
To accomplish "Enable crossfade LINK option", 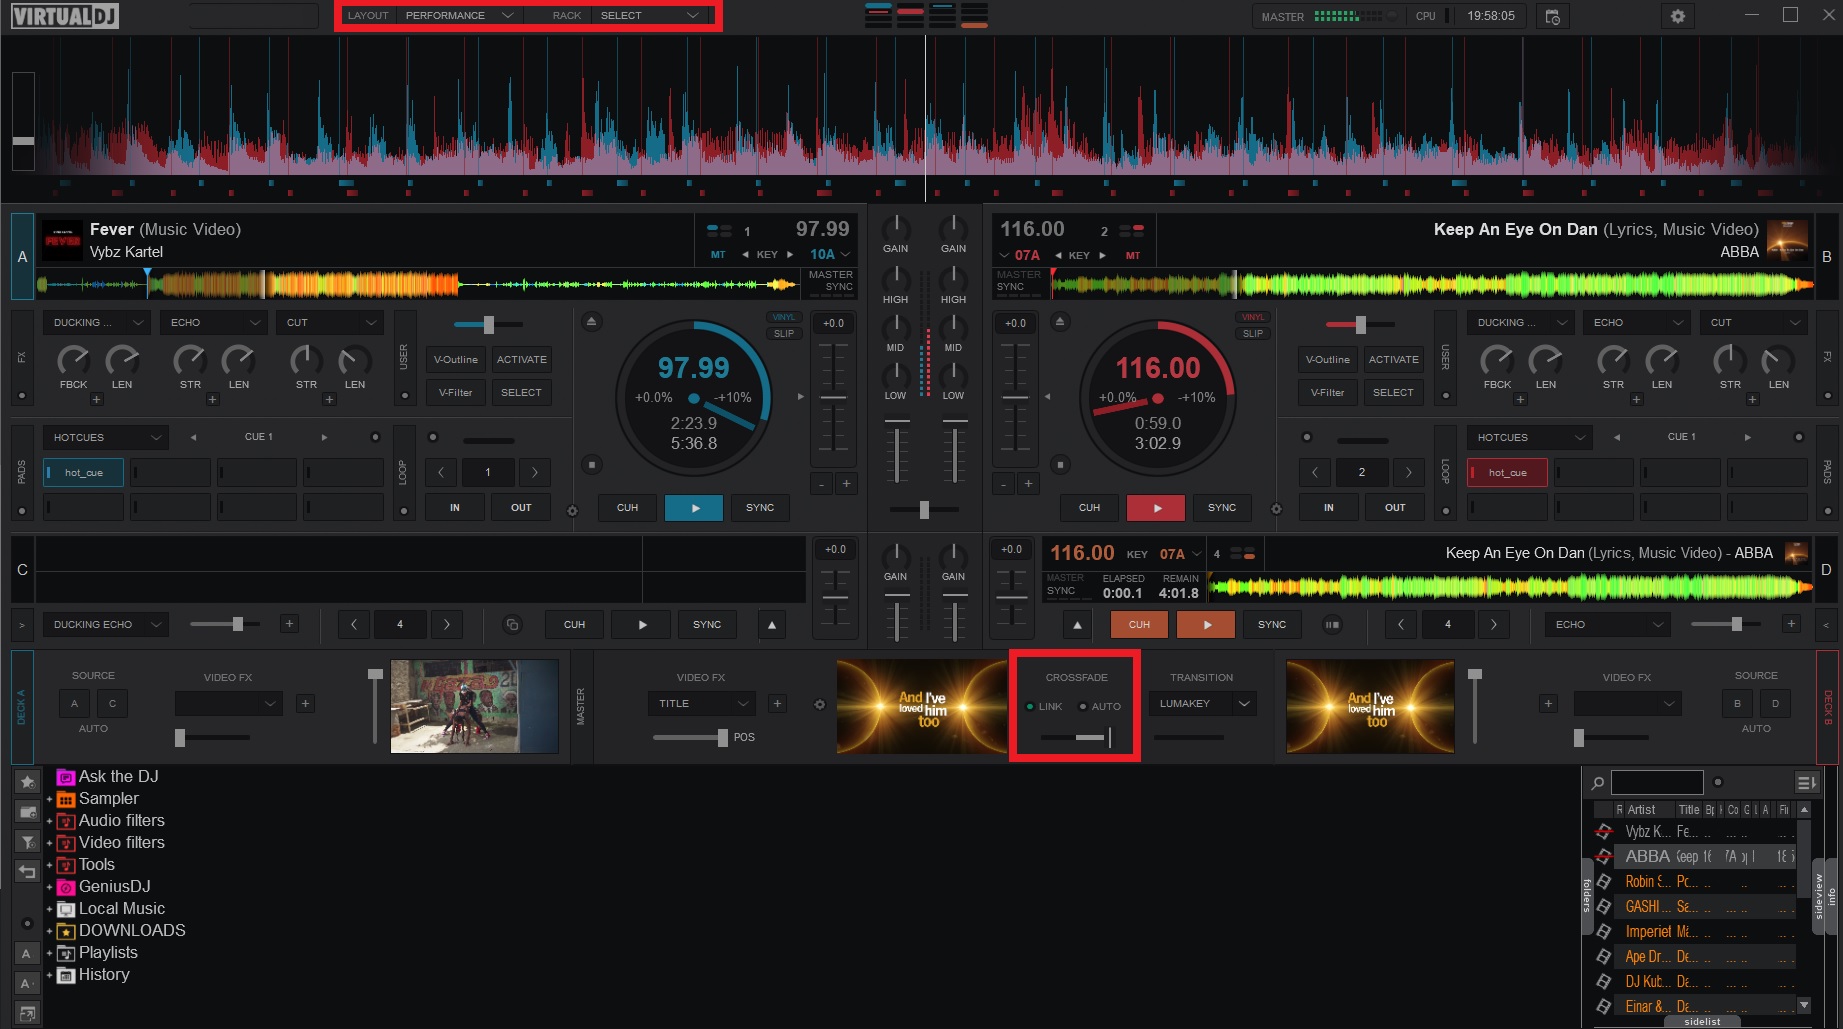I will [x=1044, y=706].
